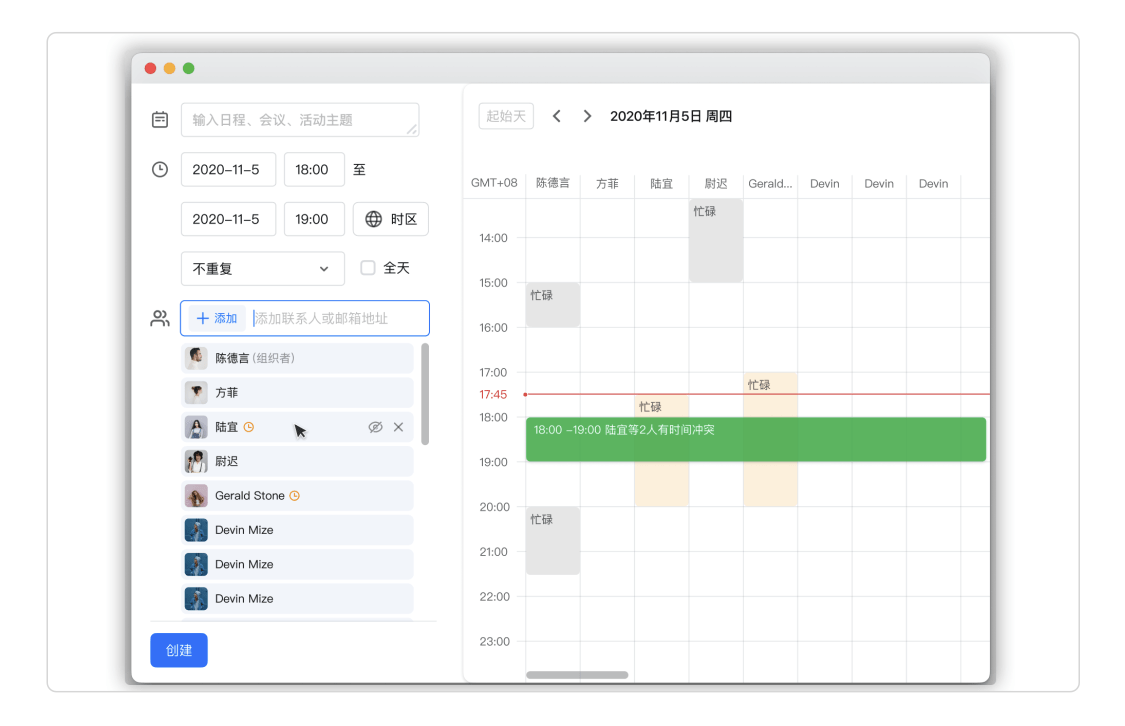Click 尉迟 column header in calendar
The height and width of the screenshot is (726, 1125).
(x=716, y=184)
